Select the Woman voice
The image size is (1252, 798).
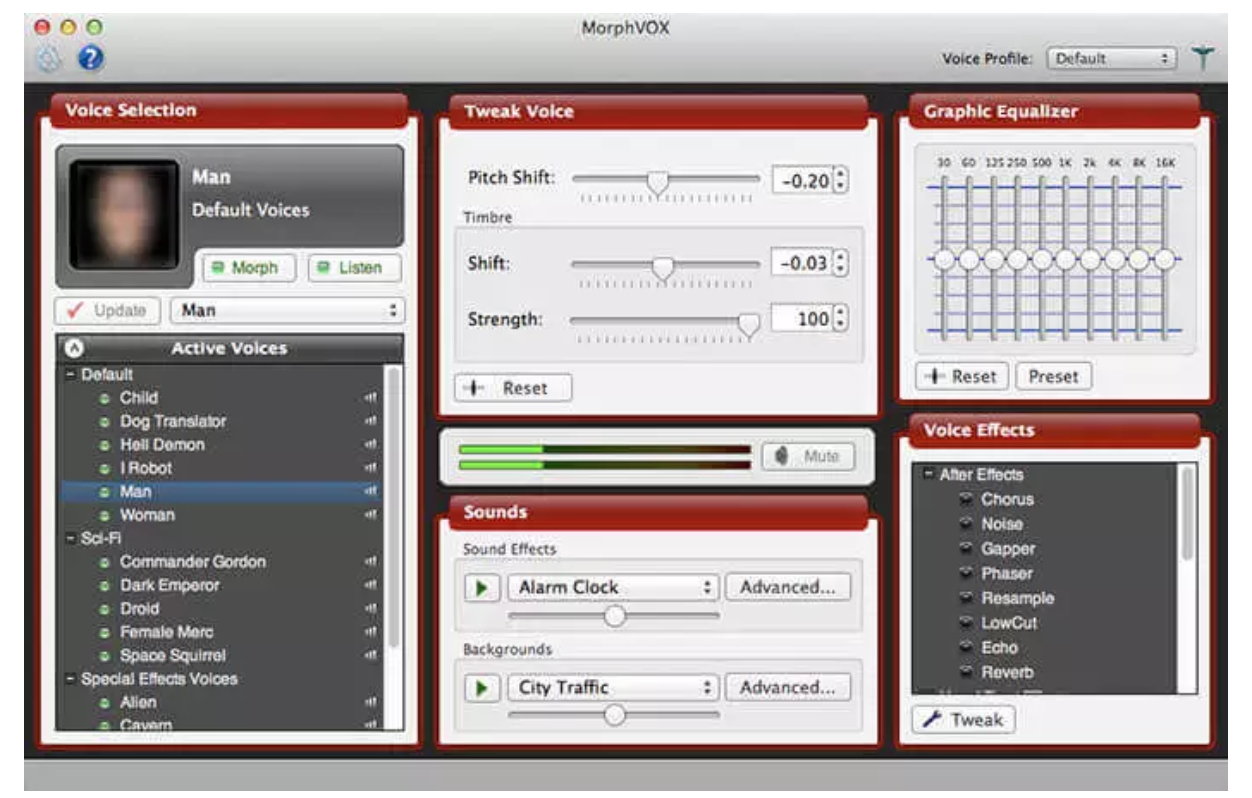(x=220, y=516)
